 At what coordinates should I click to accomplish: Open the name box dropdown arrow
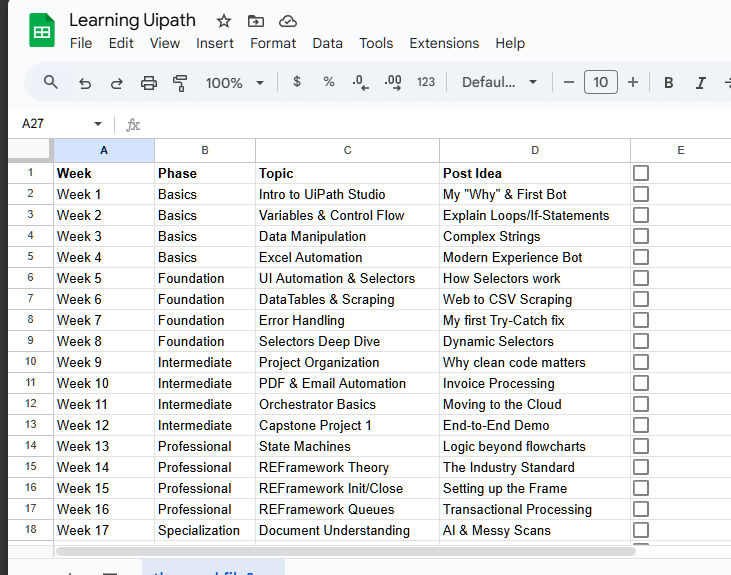pos(97,124)
